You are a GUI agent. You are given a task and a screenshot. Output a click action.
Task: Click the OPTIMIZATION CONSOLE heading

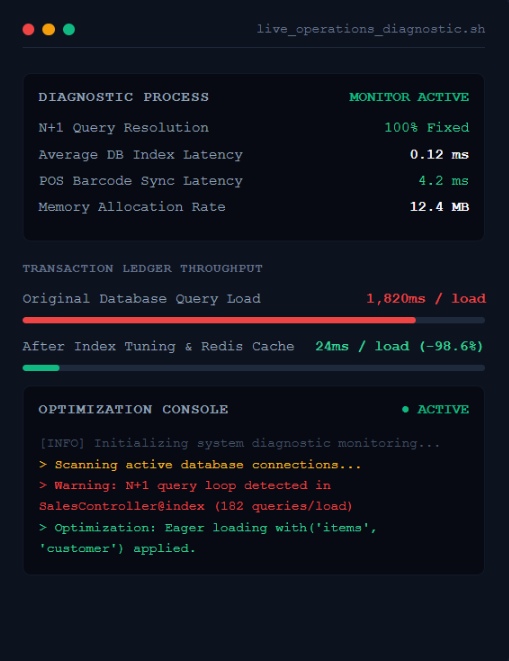click(133, 409)
